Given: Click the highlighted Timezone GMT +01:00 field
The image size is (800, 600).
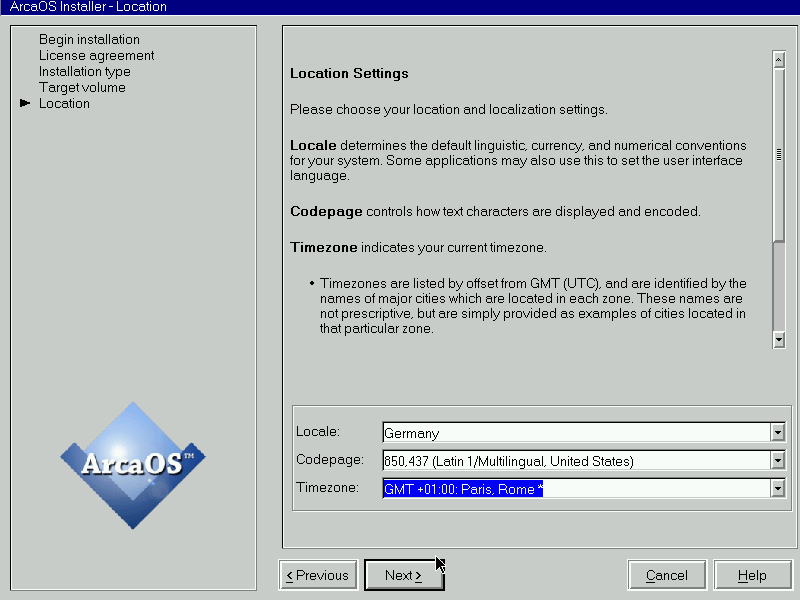Looking at the screenshot, I should [575, 489].
